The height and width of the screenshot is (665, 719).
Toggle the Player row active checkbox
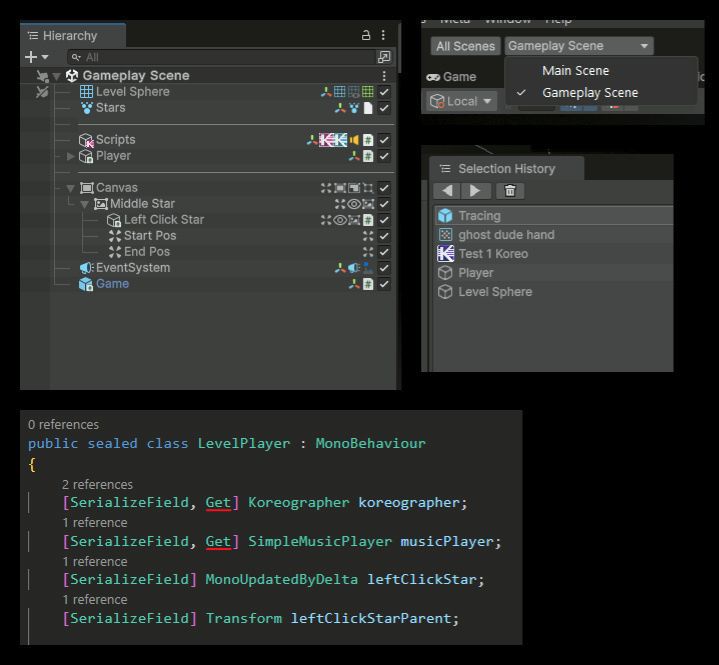[x=384, y=156]
